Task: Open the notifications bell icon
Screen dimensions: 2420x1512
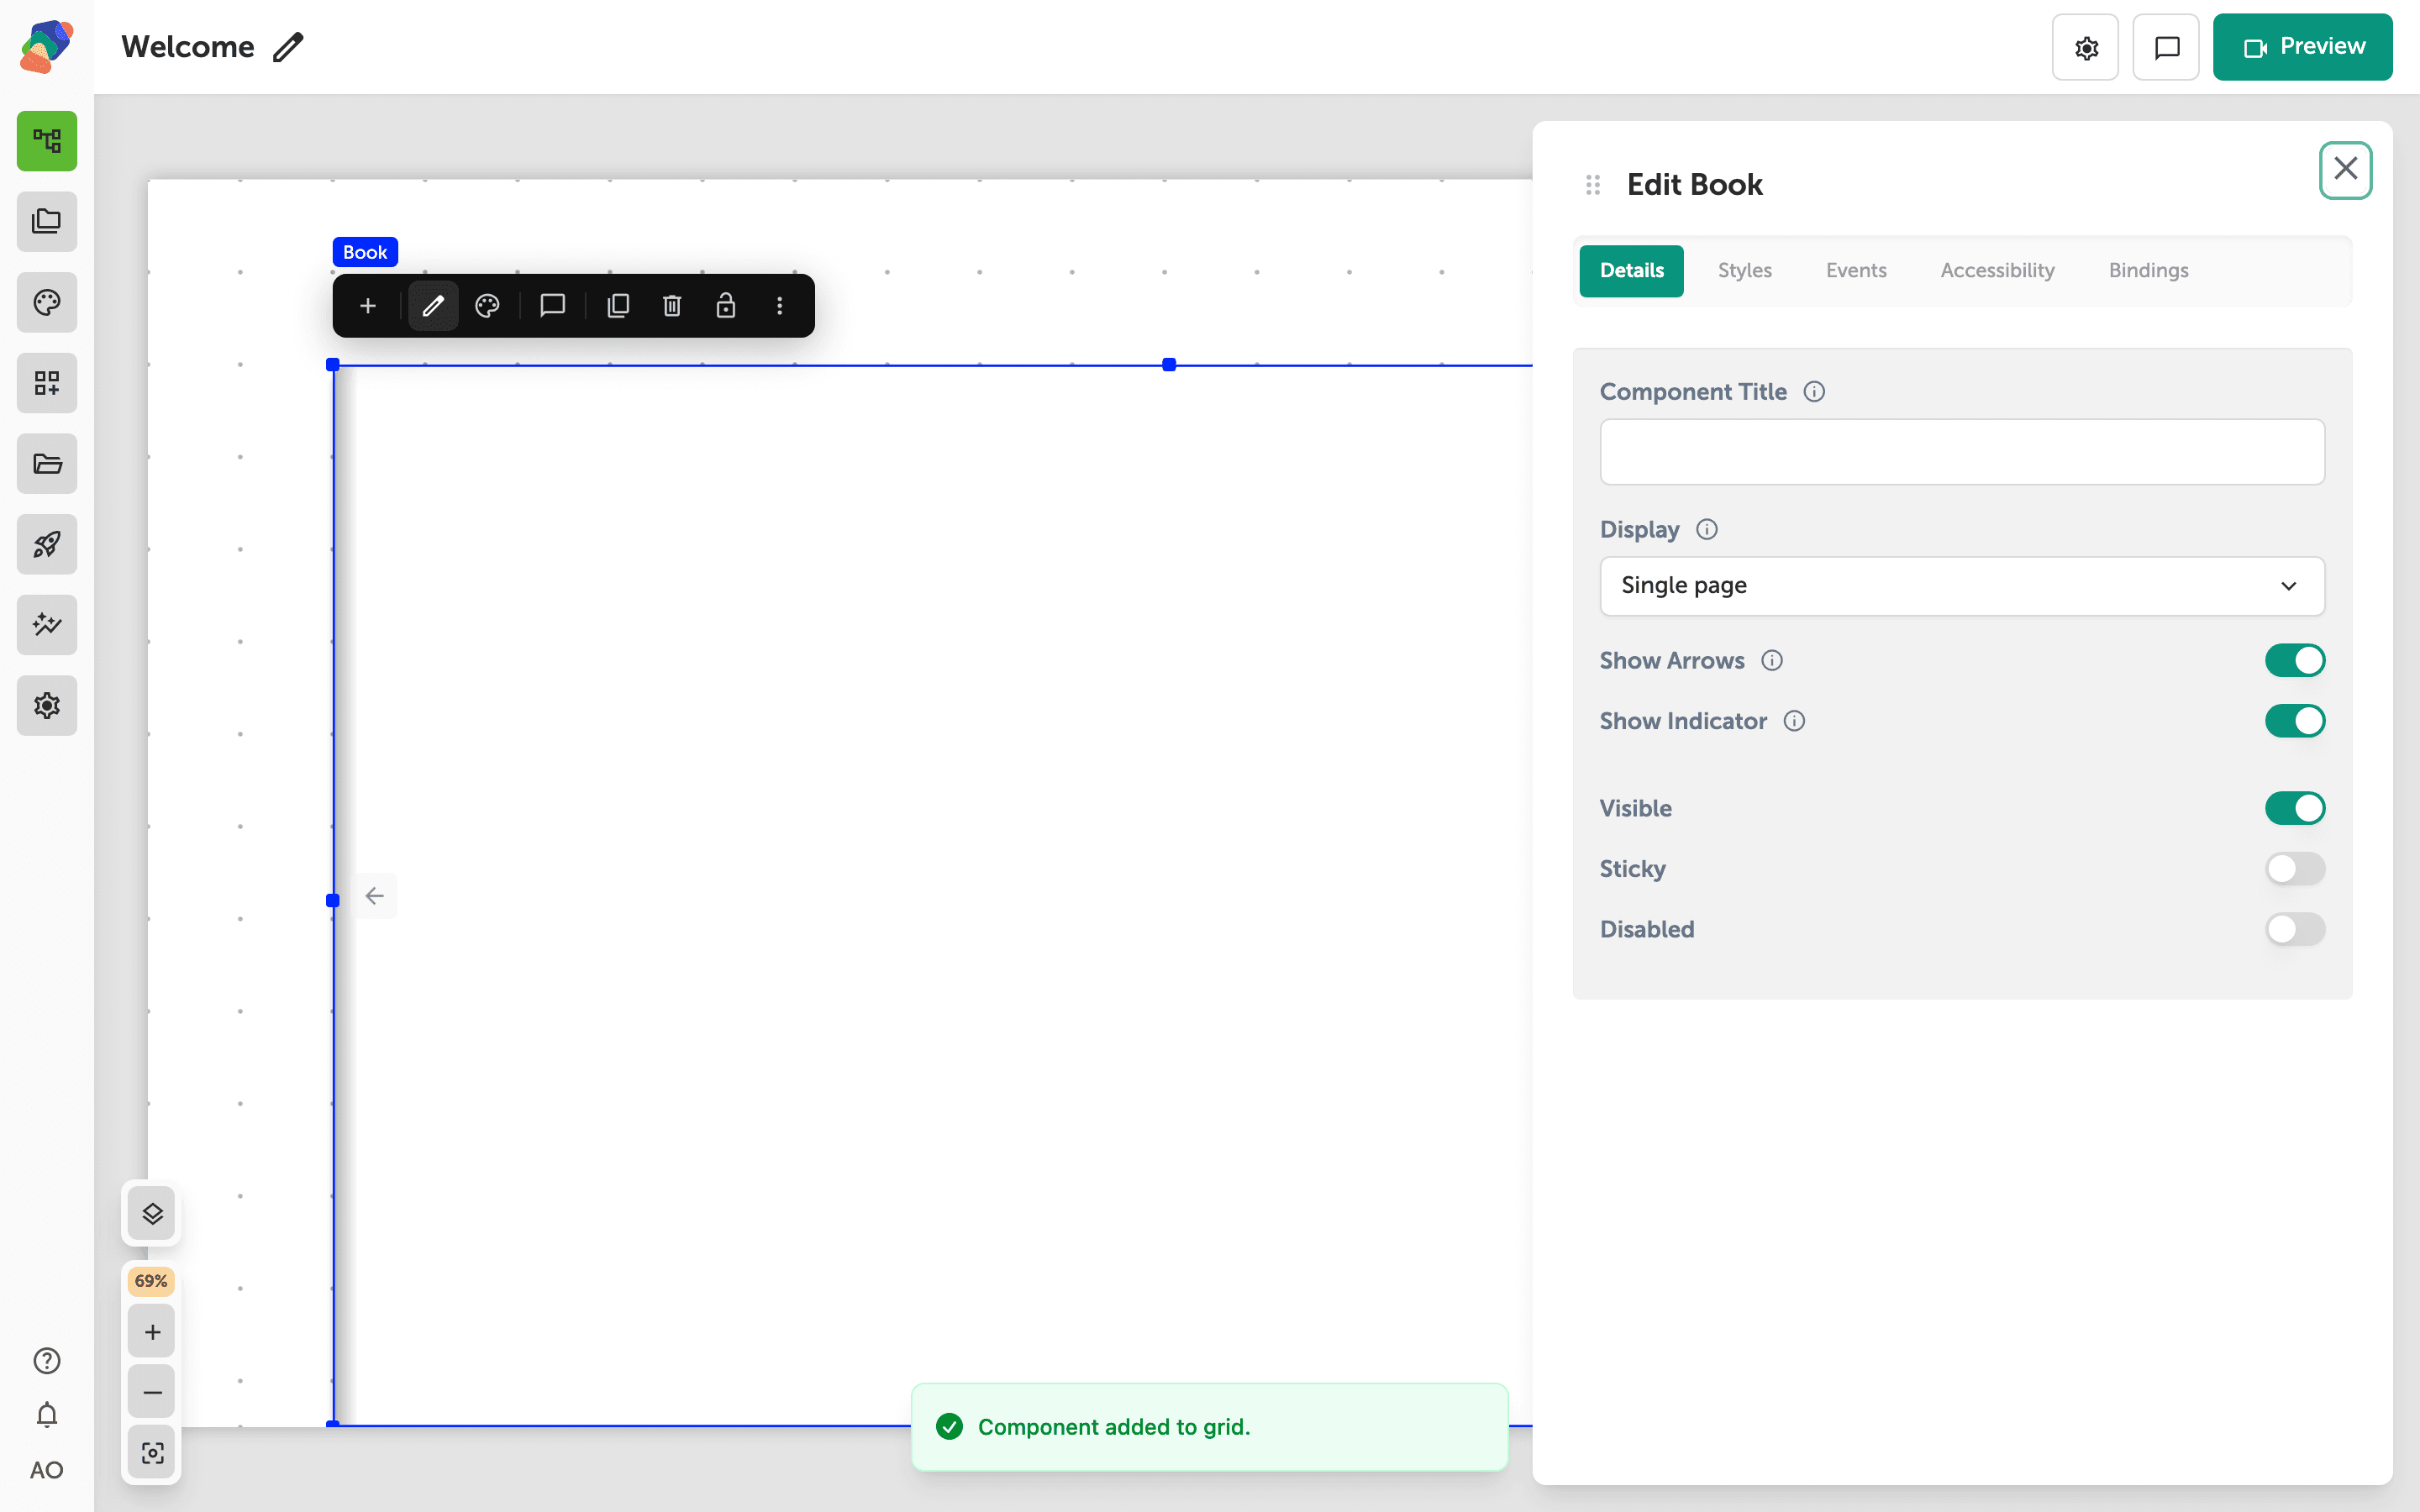Action: [x=47, y=1415]
